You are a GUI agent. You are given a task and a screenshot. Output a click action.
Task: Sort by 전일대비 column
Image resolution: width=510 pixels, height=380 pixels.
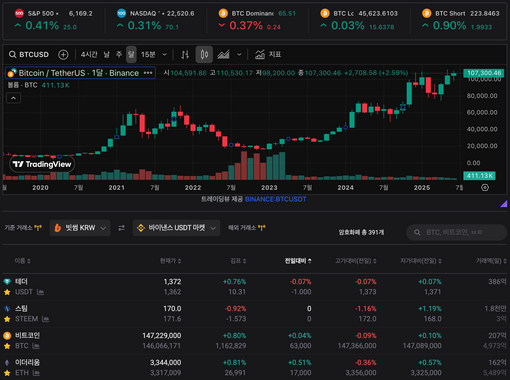tap(298, 261)
